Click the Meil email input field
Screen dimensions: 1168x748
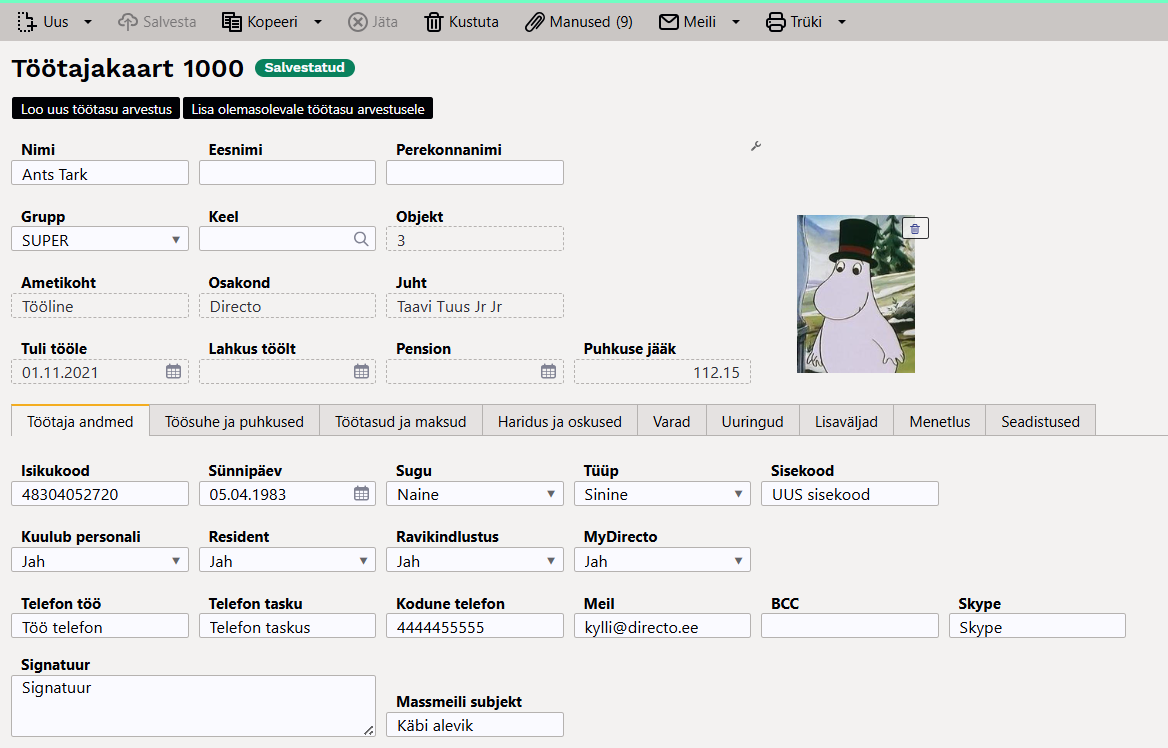click(x=661, y=627)
